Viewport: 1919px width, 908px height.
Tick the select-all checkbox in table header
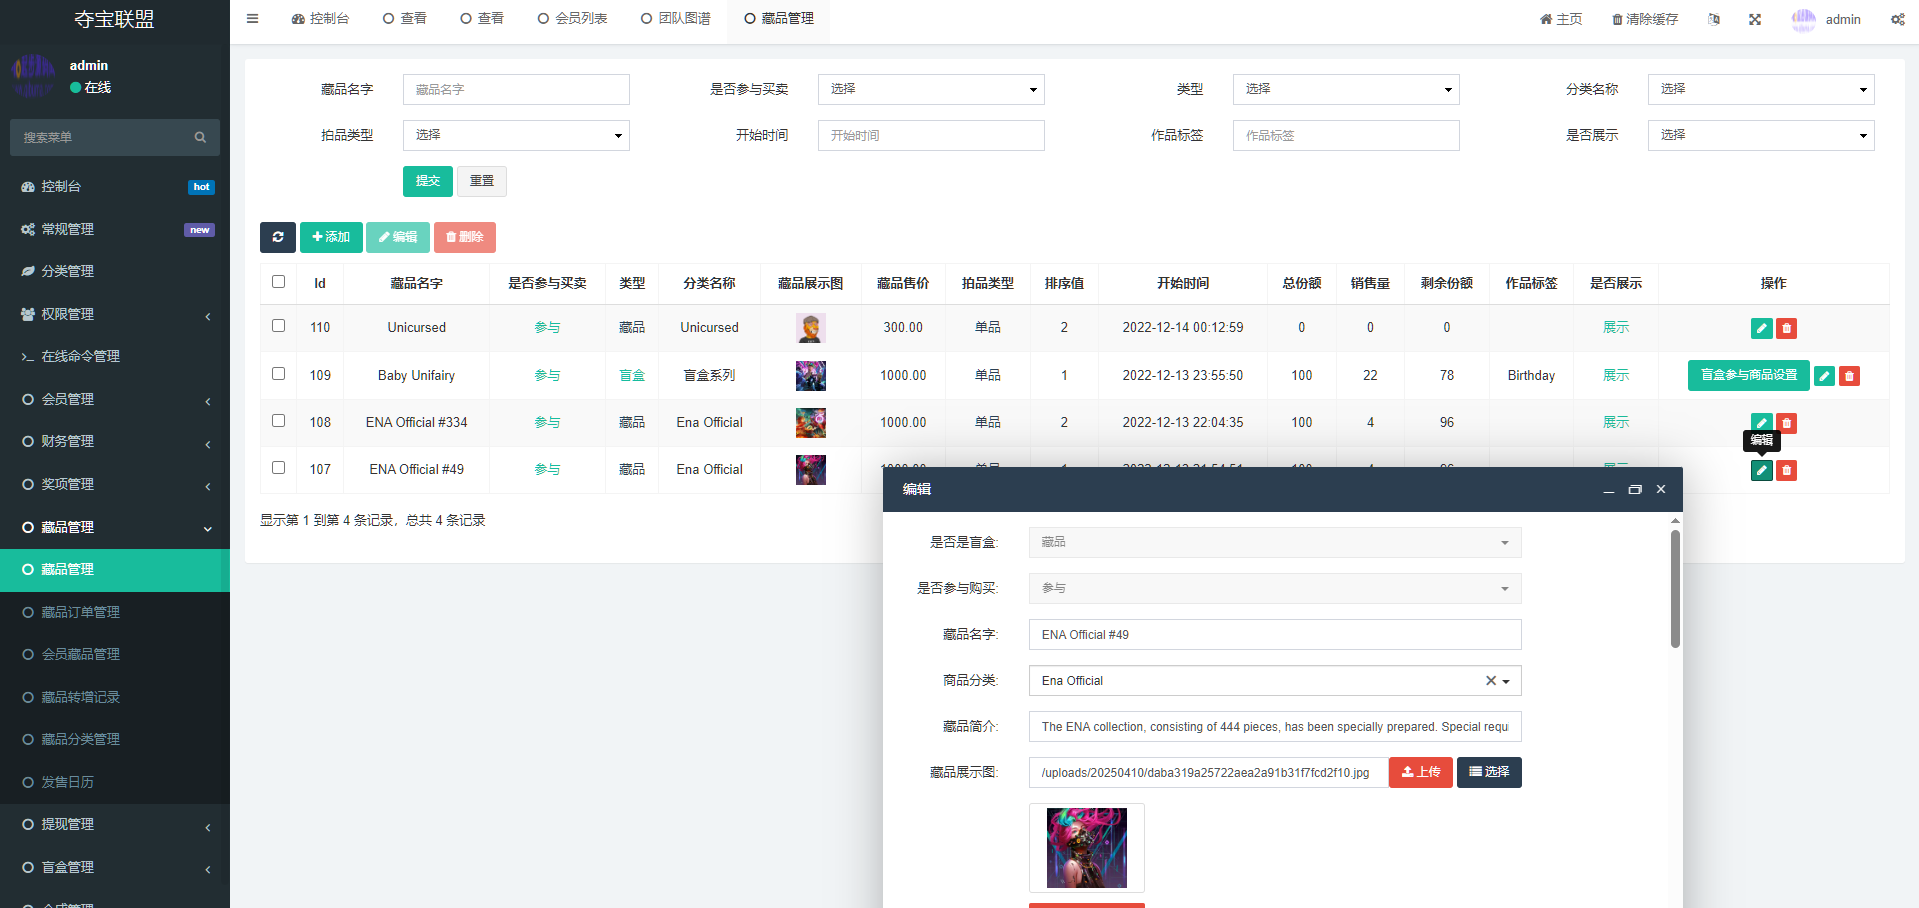278,282
